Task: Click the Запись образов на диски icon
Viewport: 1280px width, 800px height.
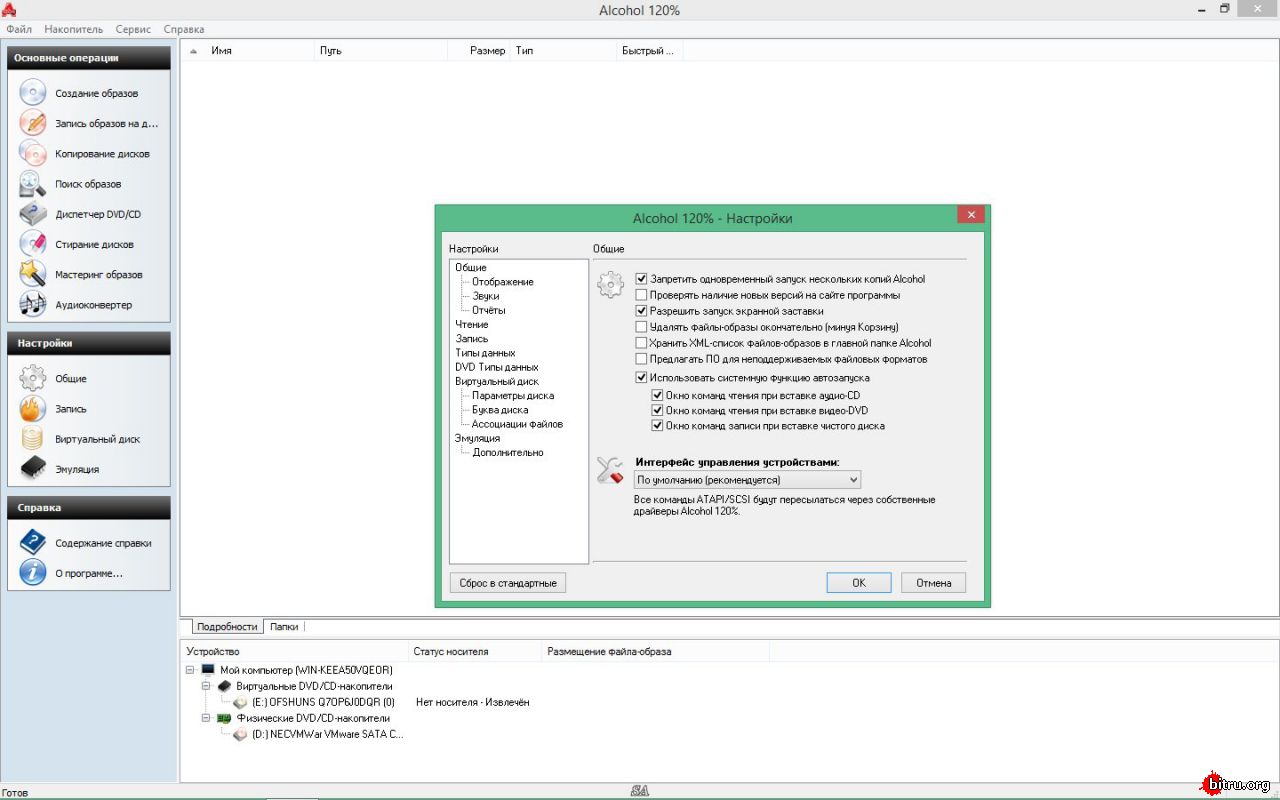Action: point(33,123)
